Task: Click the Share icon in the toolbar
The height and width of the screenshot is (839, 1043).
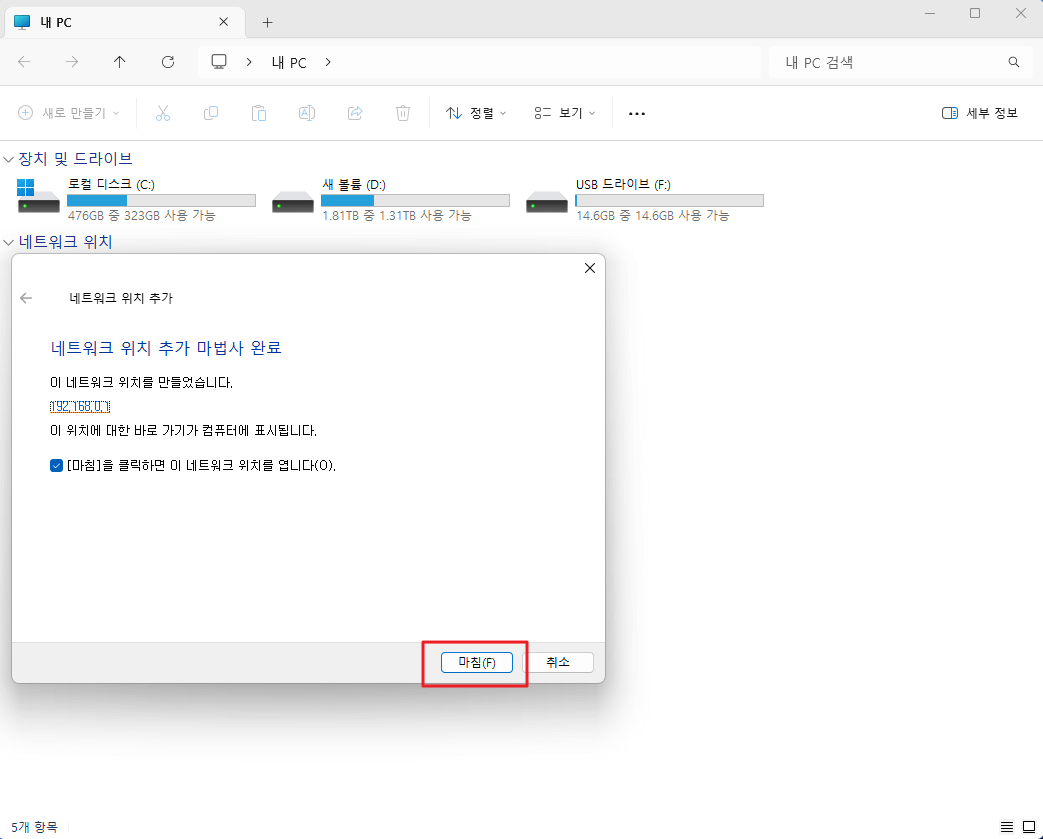Action: (355, 113)
